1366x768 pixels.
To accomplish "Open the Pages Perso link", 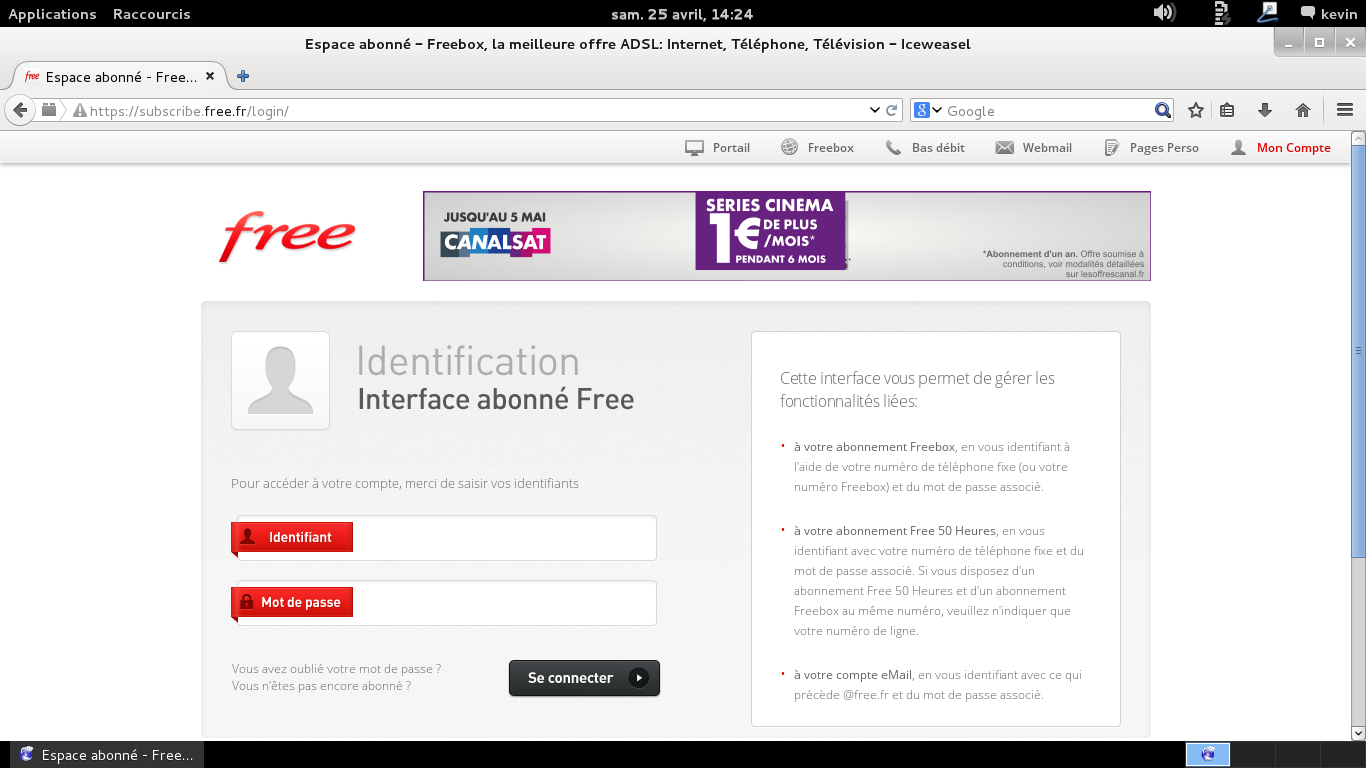I will (x=1150, y=148).
